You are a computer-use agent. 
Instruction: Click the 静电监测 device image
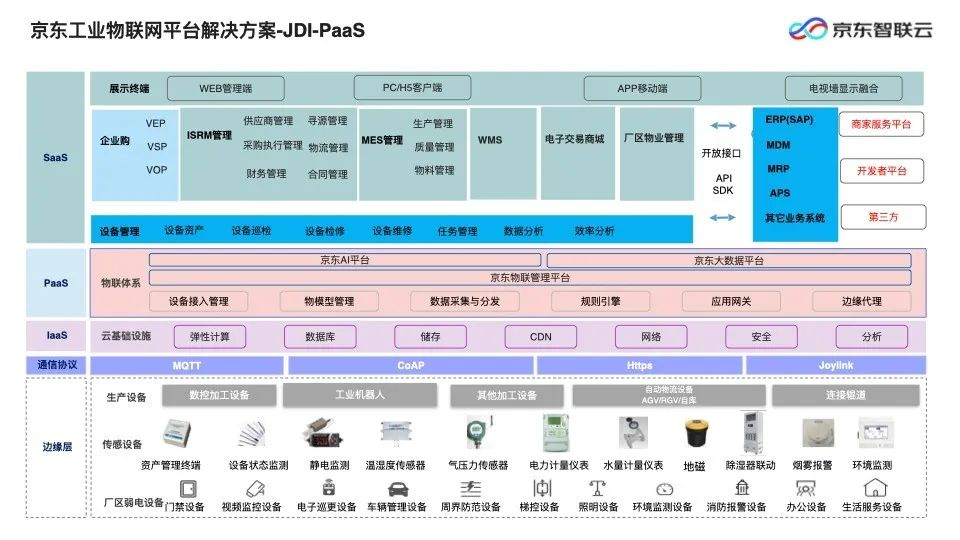tap(322, 433)
